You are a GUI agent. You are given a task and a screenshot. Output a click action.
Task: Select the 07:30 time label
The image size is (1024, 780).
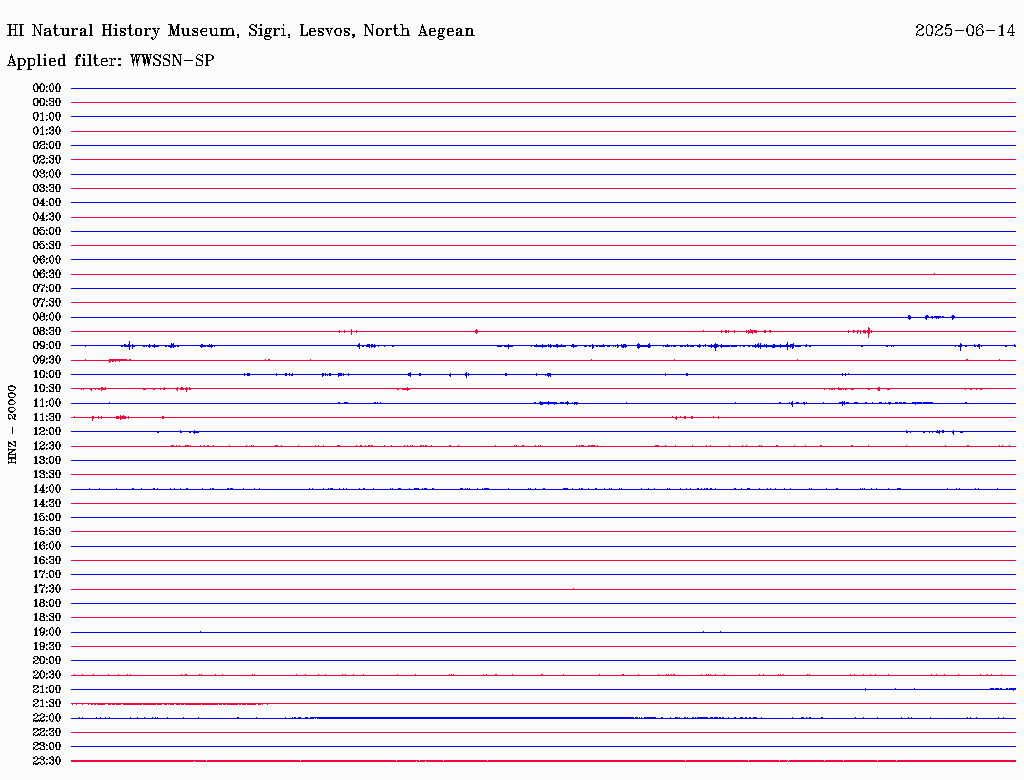click(x=47, y=303)
